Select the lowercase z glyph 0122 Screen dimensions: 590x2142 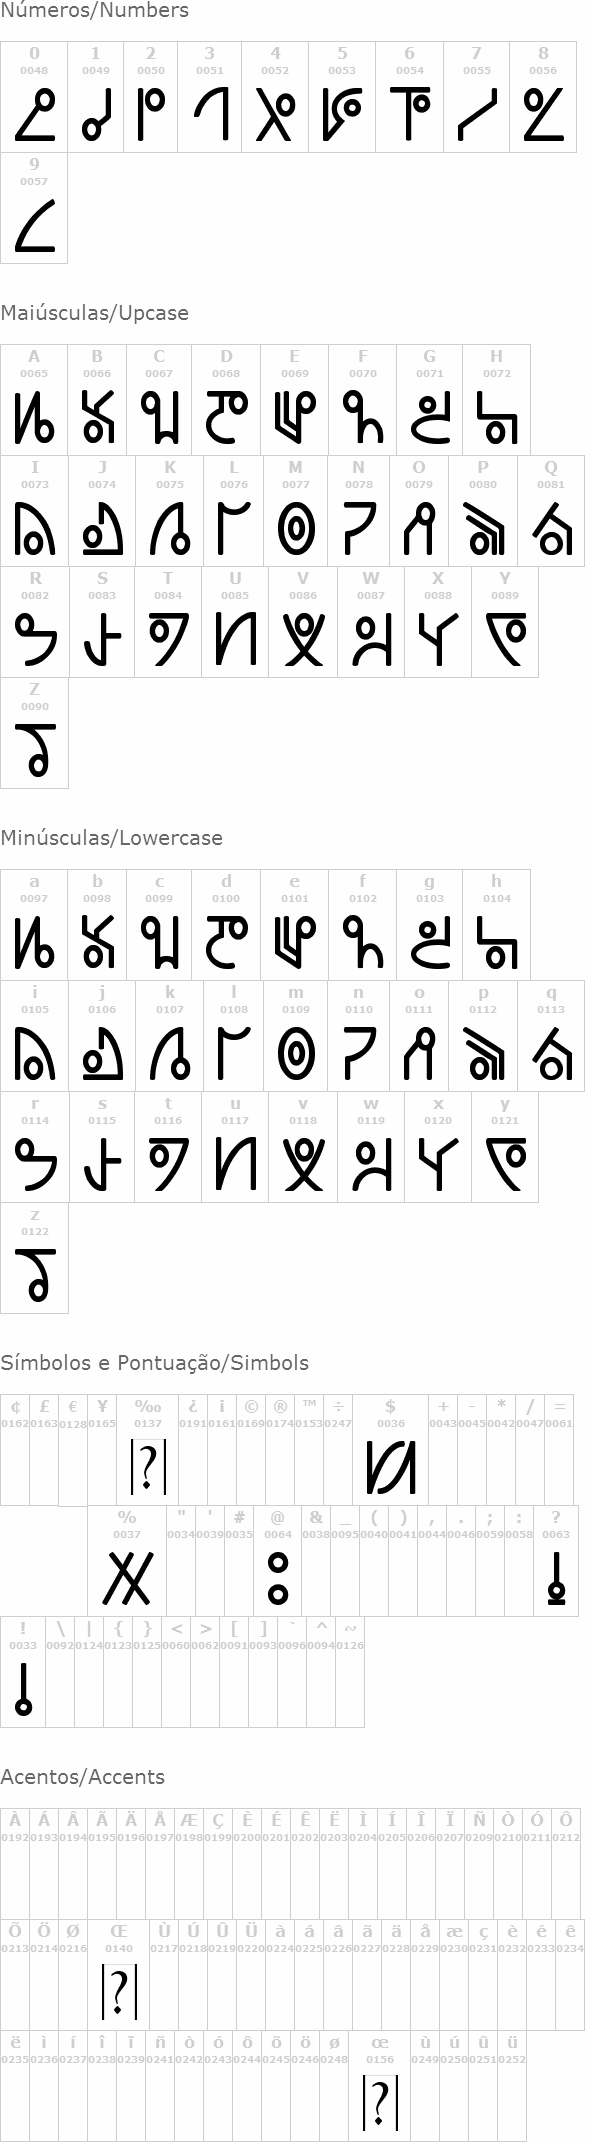(x=34, y=1258)
